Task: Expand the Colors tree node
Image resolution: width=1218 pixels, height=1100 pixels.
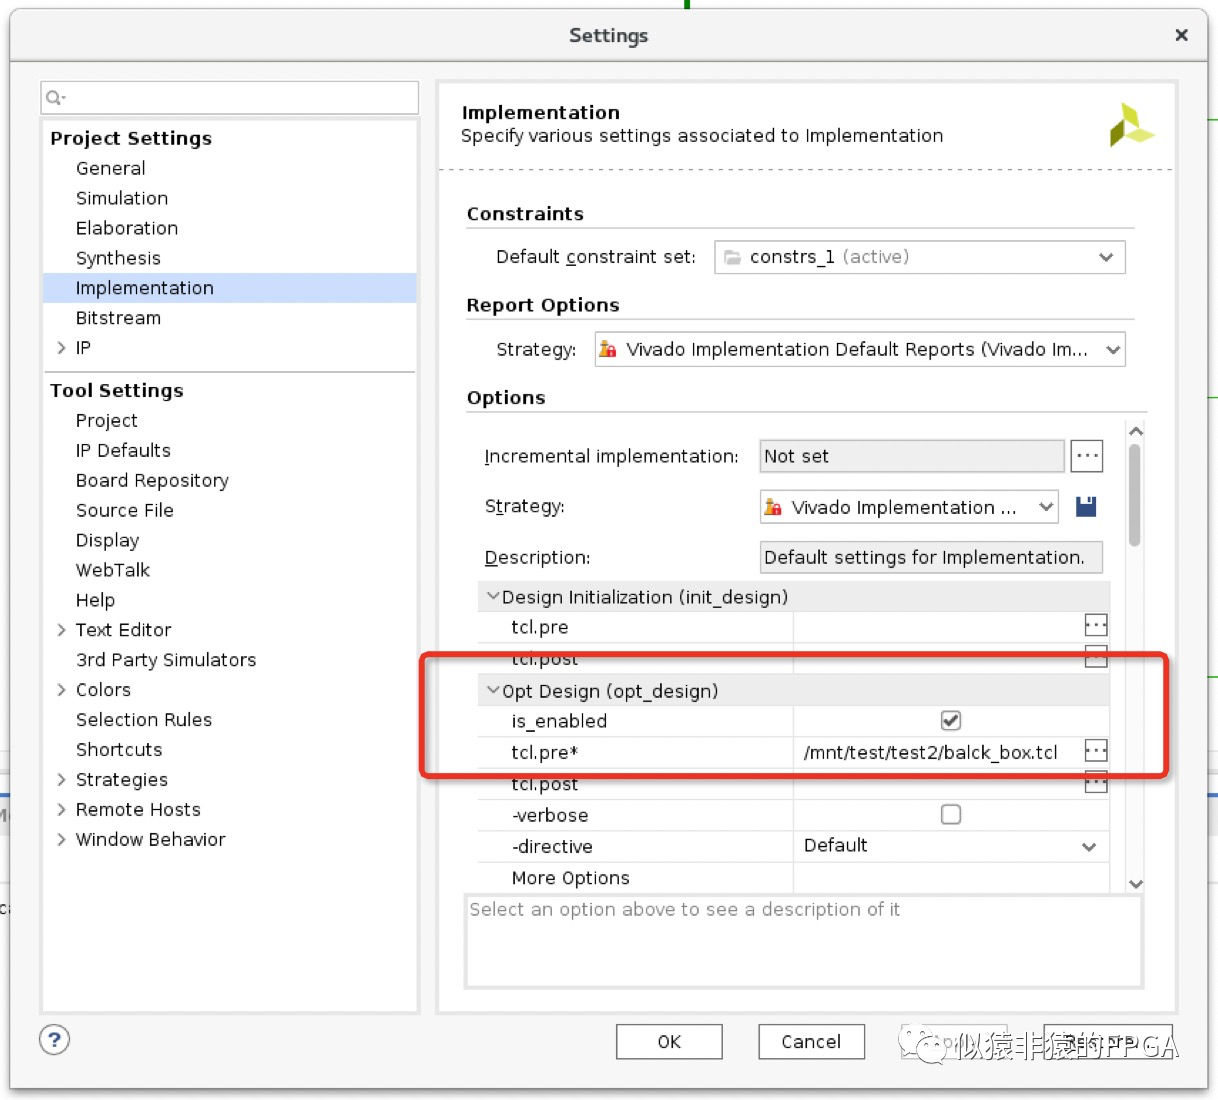Action: [61, 690]
